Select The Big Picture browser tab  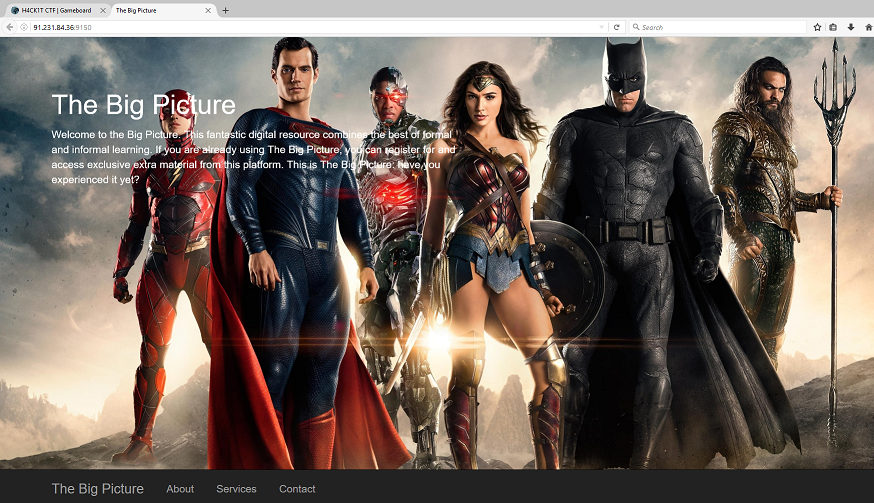150,10
